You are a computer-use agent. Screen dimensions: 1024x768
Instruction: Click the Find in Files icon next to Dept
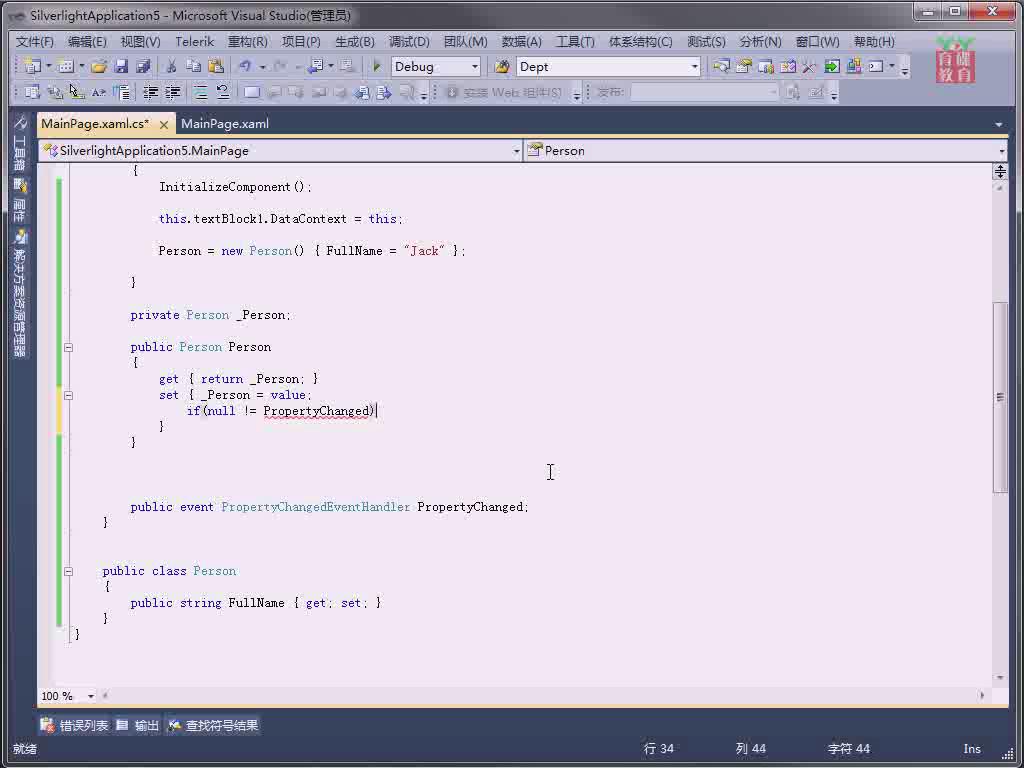(x=502, y=66)
